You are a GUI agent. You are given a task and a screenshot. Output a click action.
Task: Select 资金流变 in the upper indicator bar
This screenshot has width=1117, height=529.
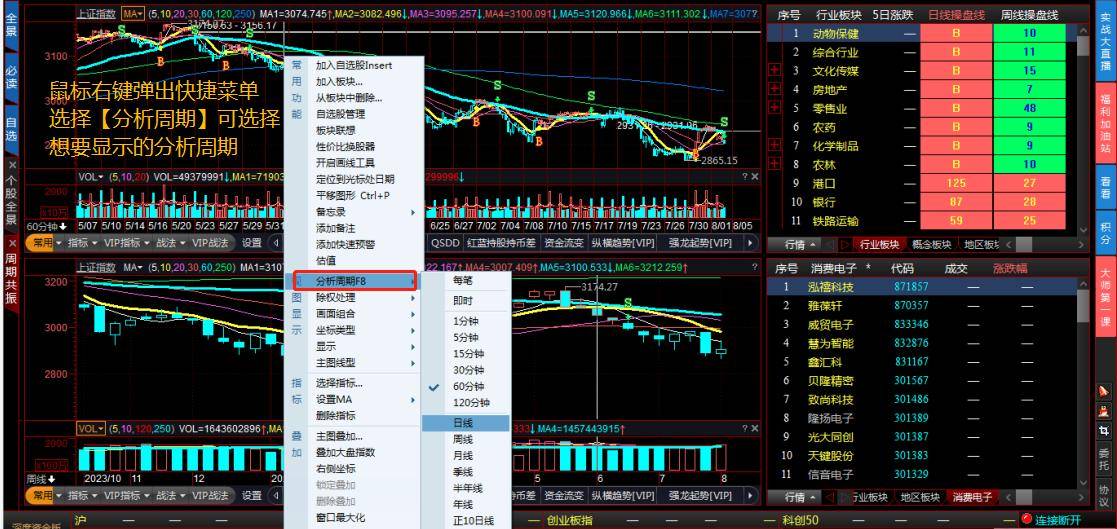click(x=564, y=243)
